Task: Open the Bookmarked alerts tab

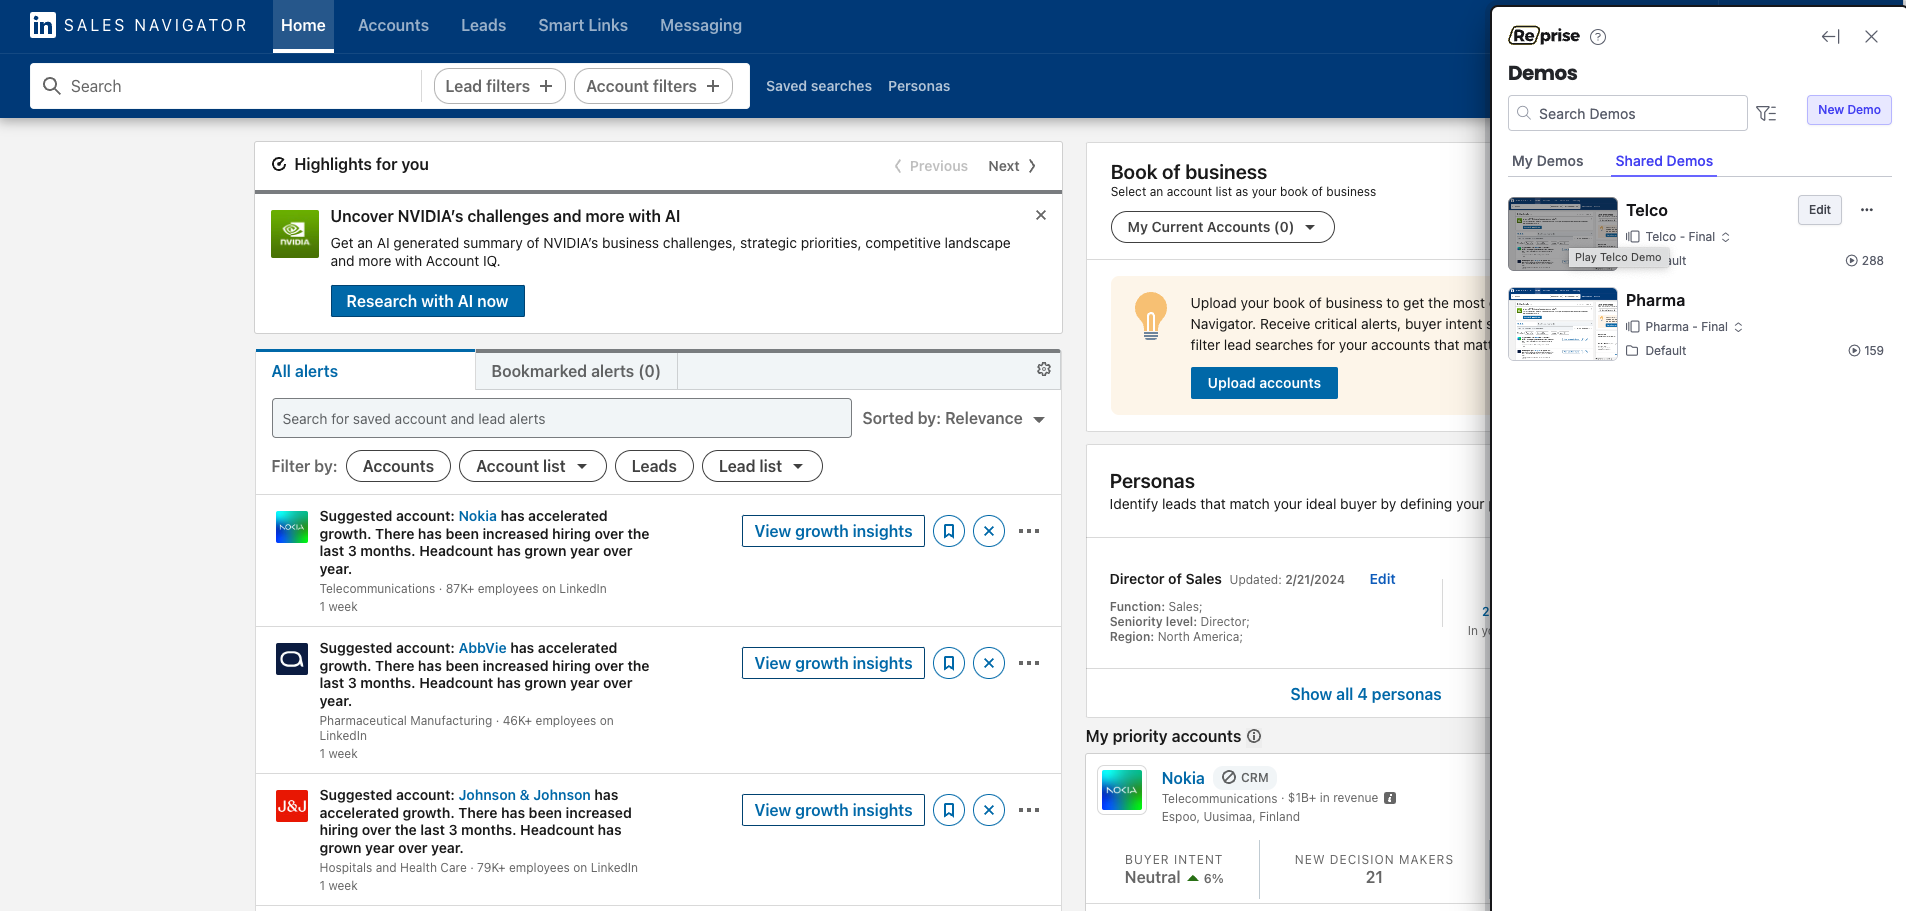Action: click(x=575, y=371)
